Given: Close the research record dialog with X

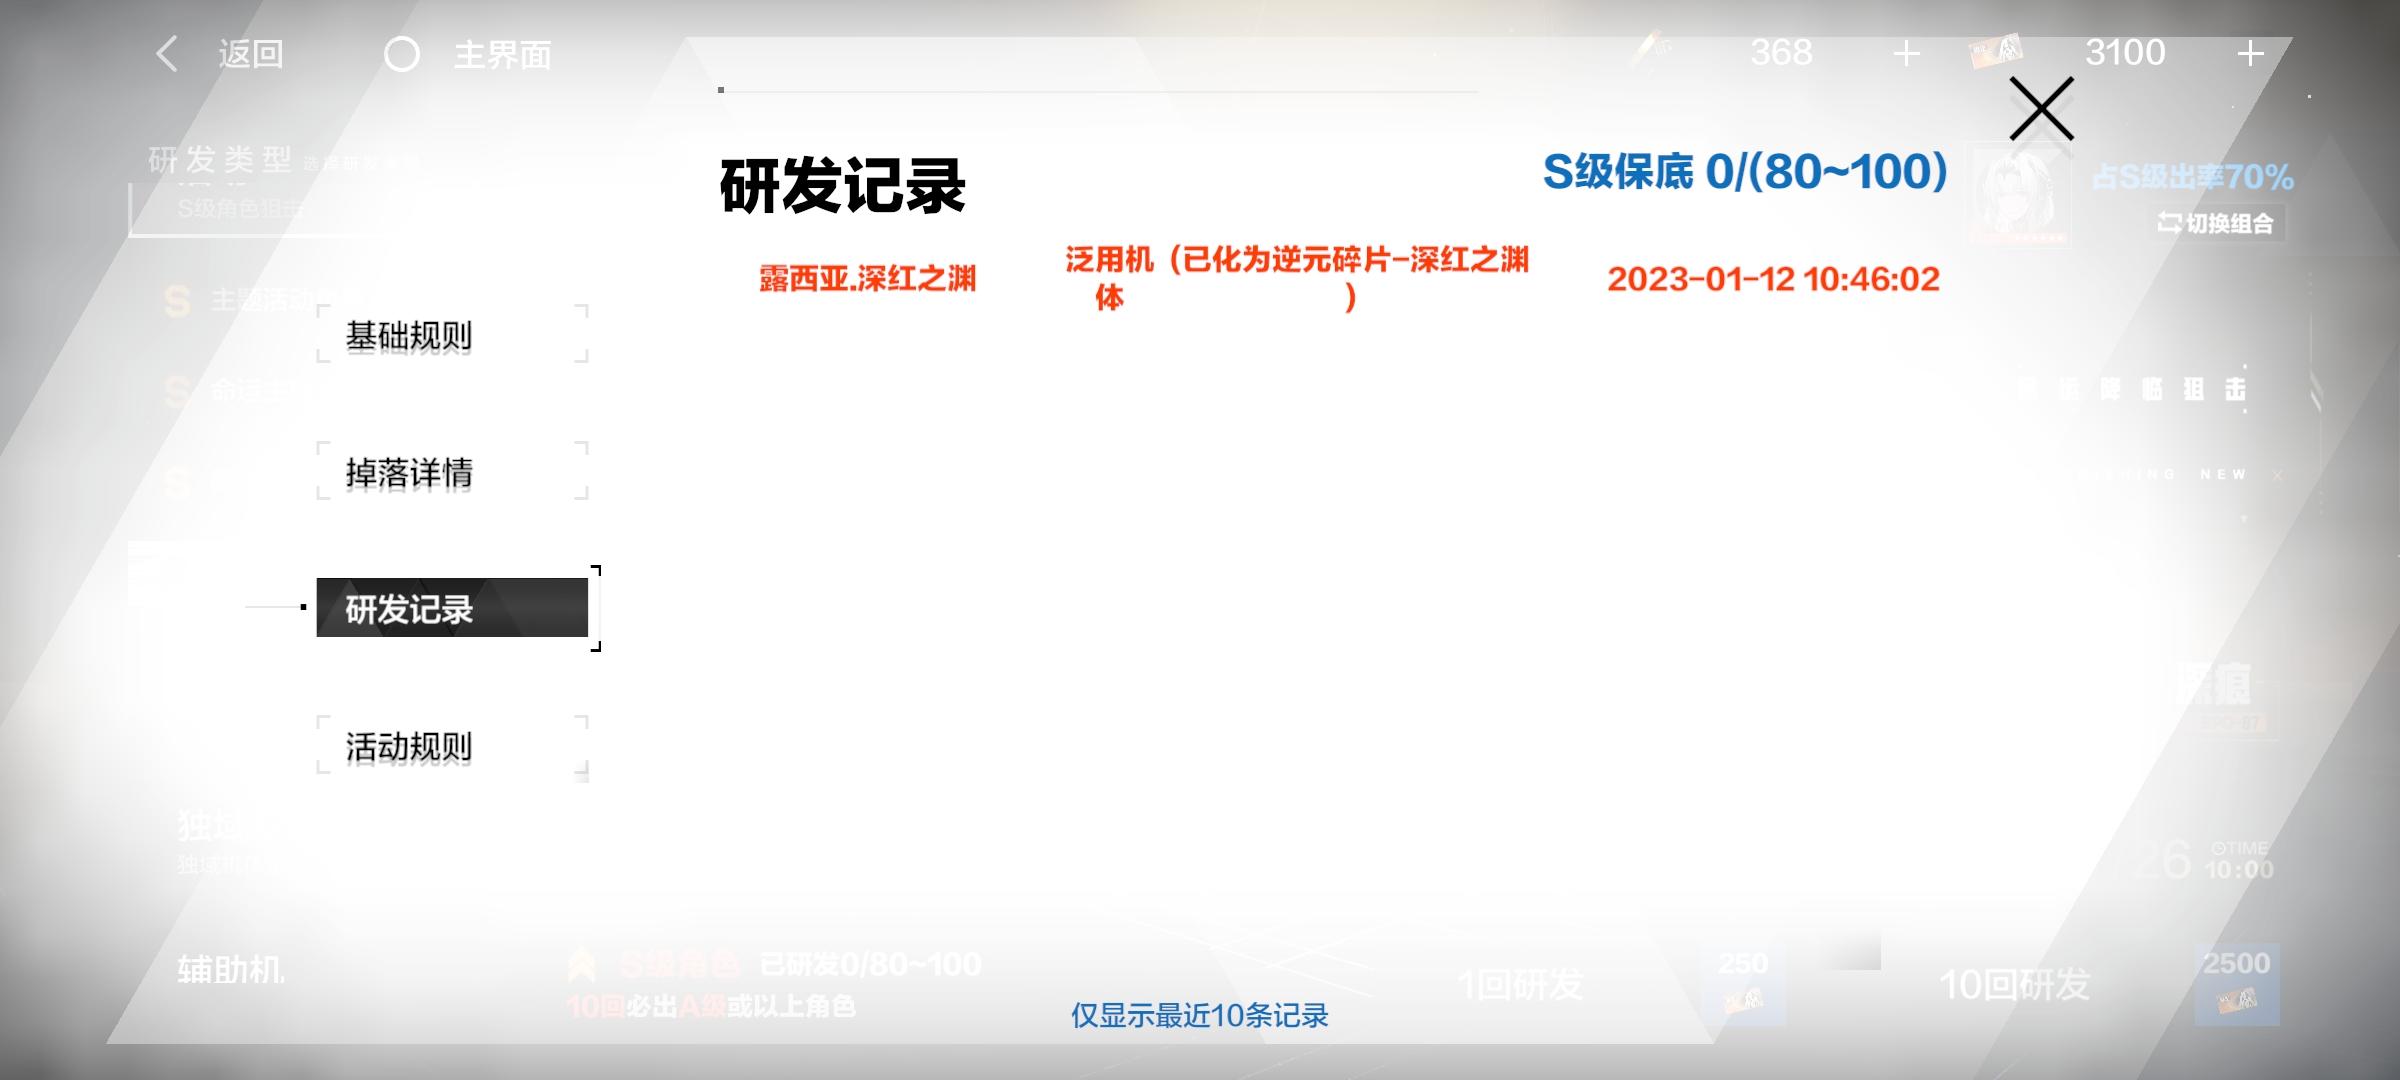Looking at the screenshot, I should tap(2041, 109).
